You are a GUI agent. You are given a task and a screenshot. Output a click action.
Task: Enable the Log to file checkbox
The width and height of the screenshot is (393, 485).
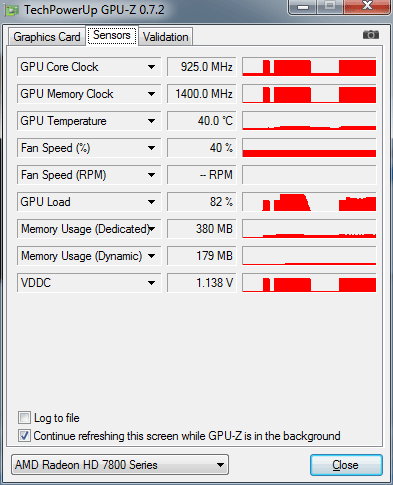point(24,418)
